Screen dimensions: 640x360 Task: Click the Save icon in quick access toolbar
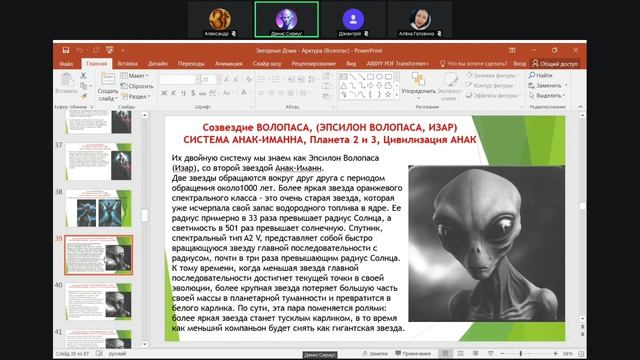(66, 50)
